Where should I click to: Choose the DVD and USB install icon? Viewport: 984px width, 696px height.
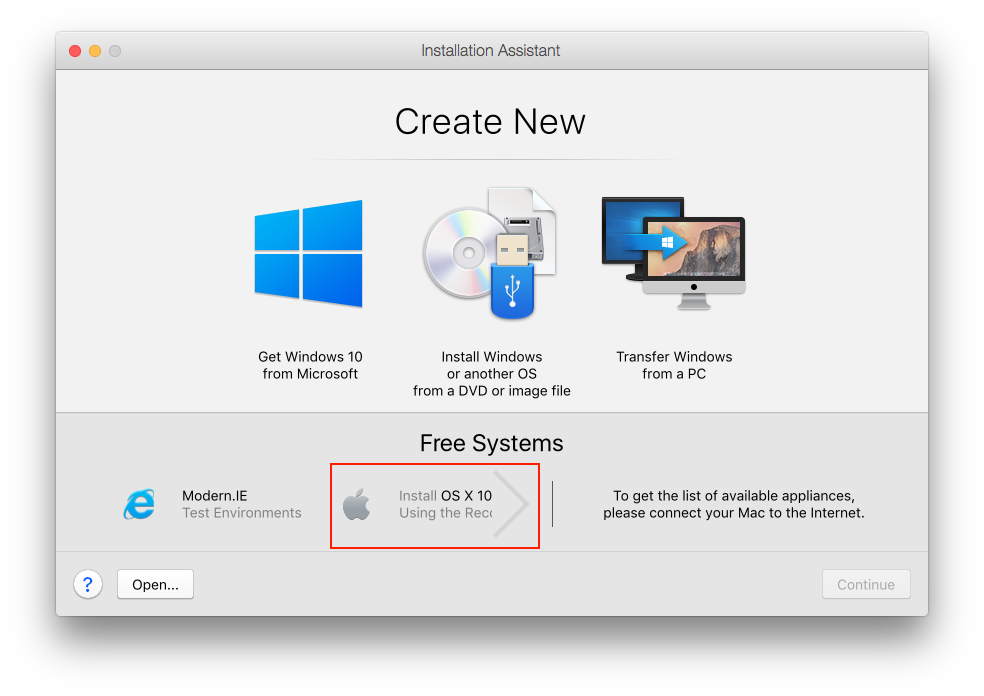[490, 253]
